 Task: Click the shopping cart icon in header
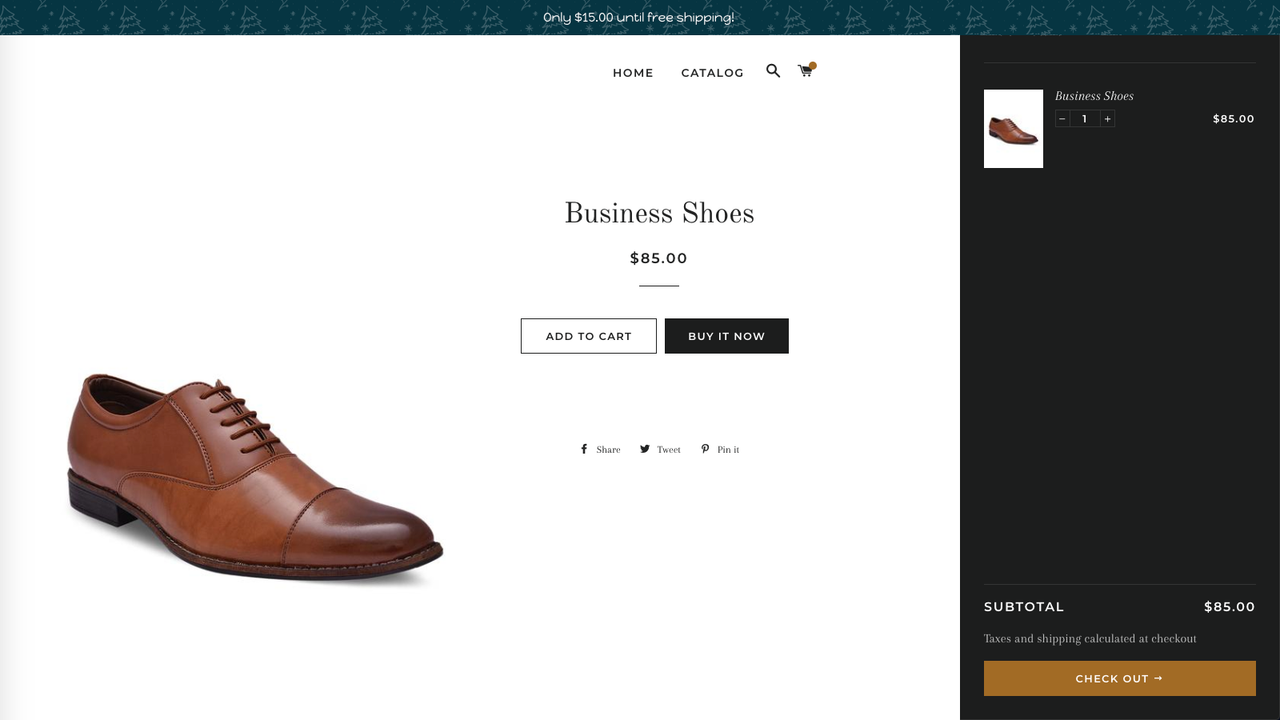tap(806, 70)
